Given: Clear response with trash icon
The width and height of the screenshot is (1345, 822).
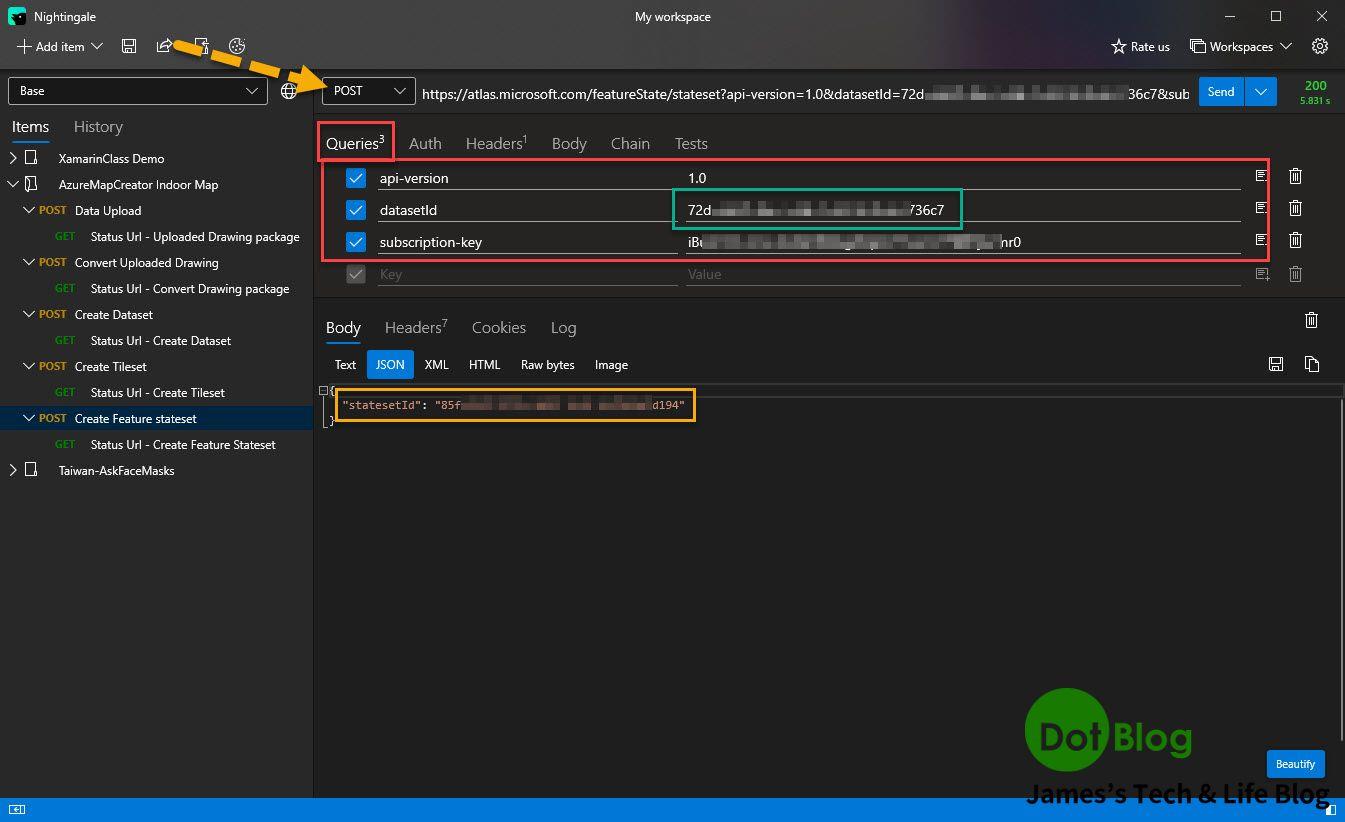Looking at the screenshot, I should [1311, 320].
